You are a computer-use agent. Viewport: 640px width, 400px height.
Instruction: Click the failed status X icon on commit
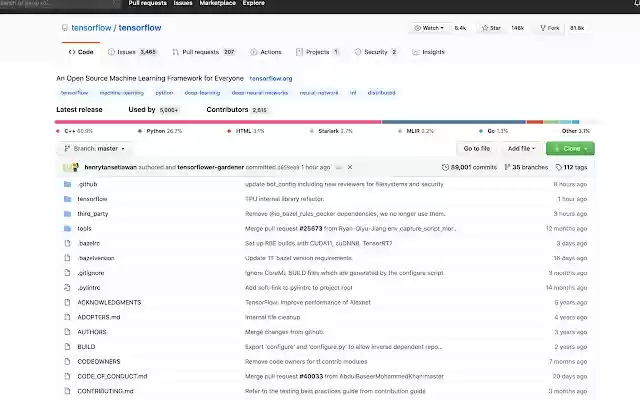350,167
